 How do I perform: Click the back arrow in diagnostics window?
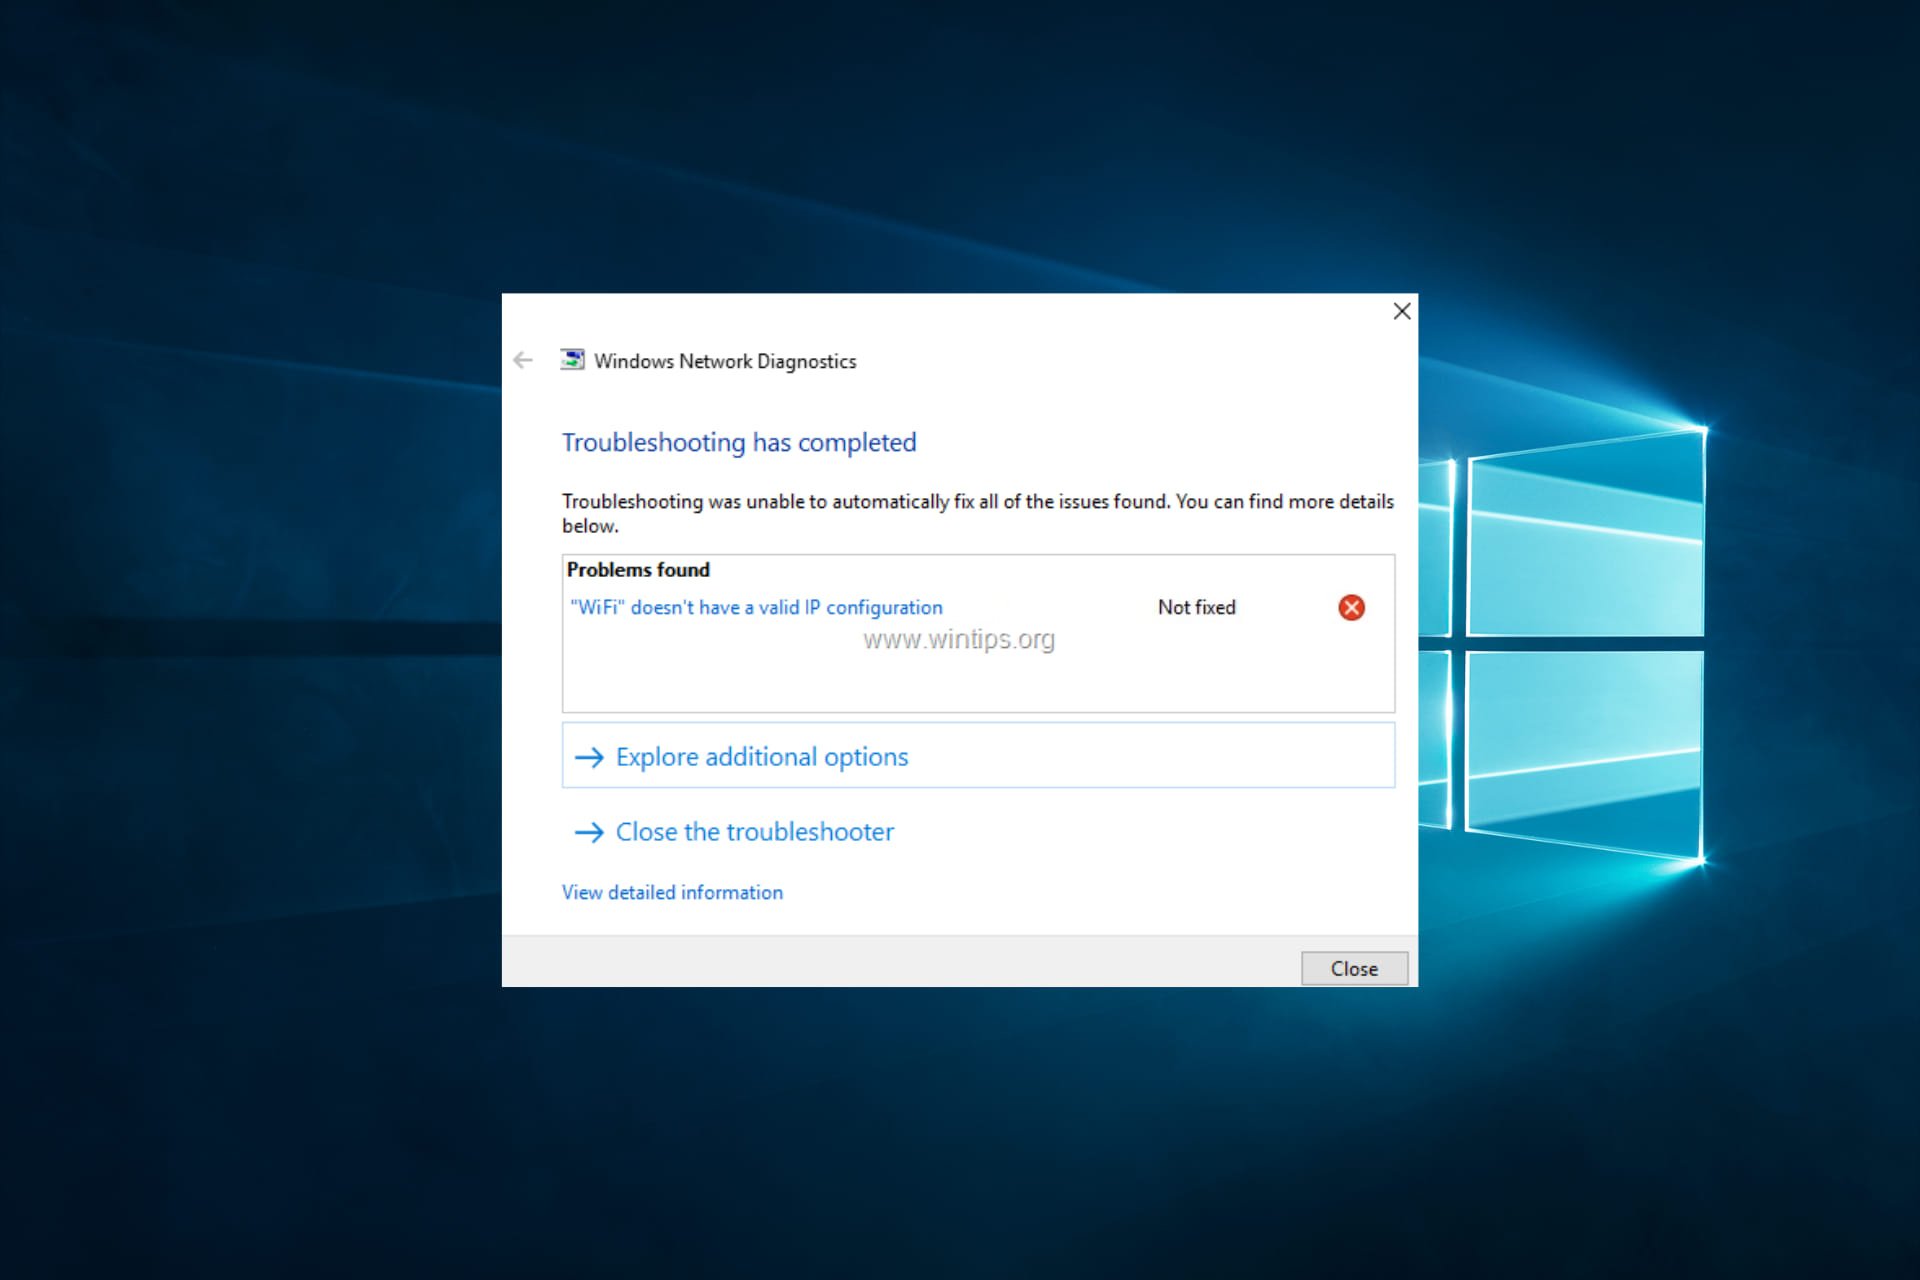coord(523,360)
